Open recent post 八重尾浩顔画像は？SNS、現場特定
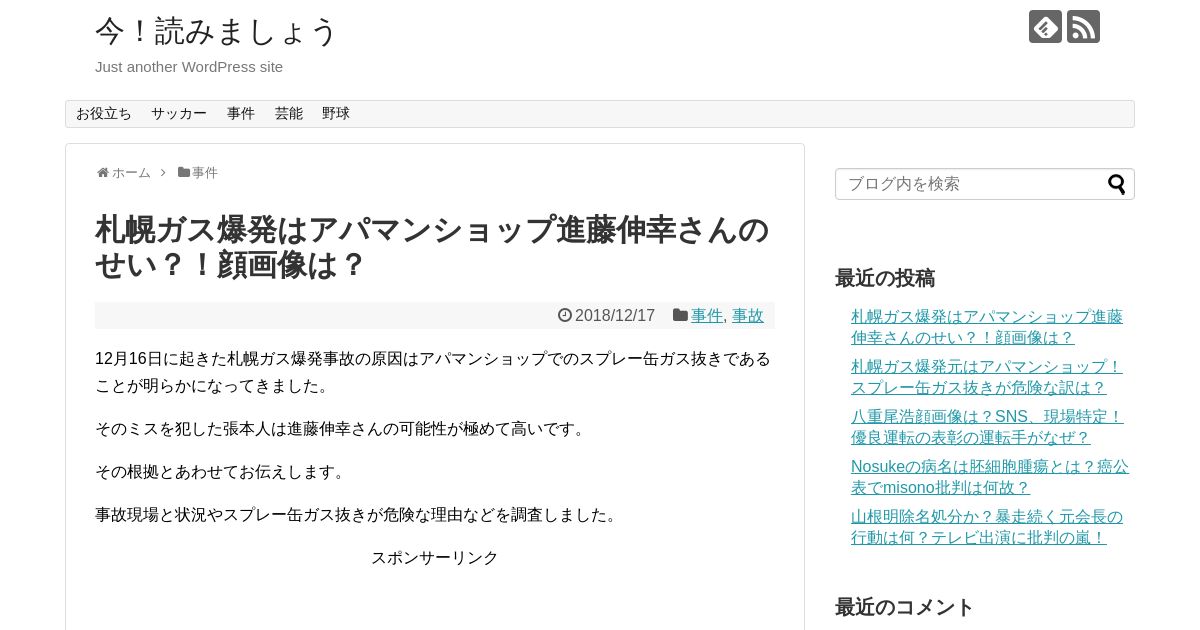The width and height of the screenshot is (1200, 630). click(987, 427)
